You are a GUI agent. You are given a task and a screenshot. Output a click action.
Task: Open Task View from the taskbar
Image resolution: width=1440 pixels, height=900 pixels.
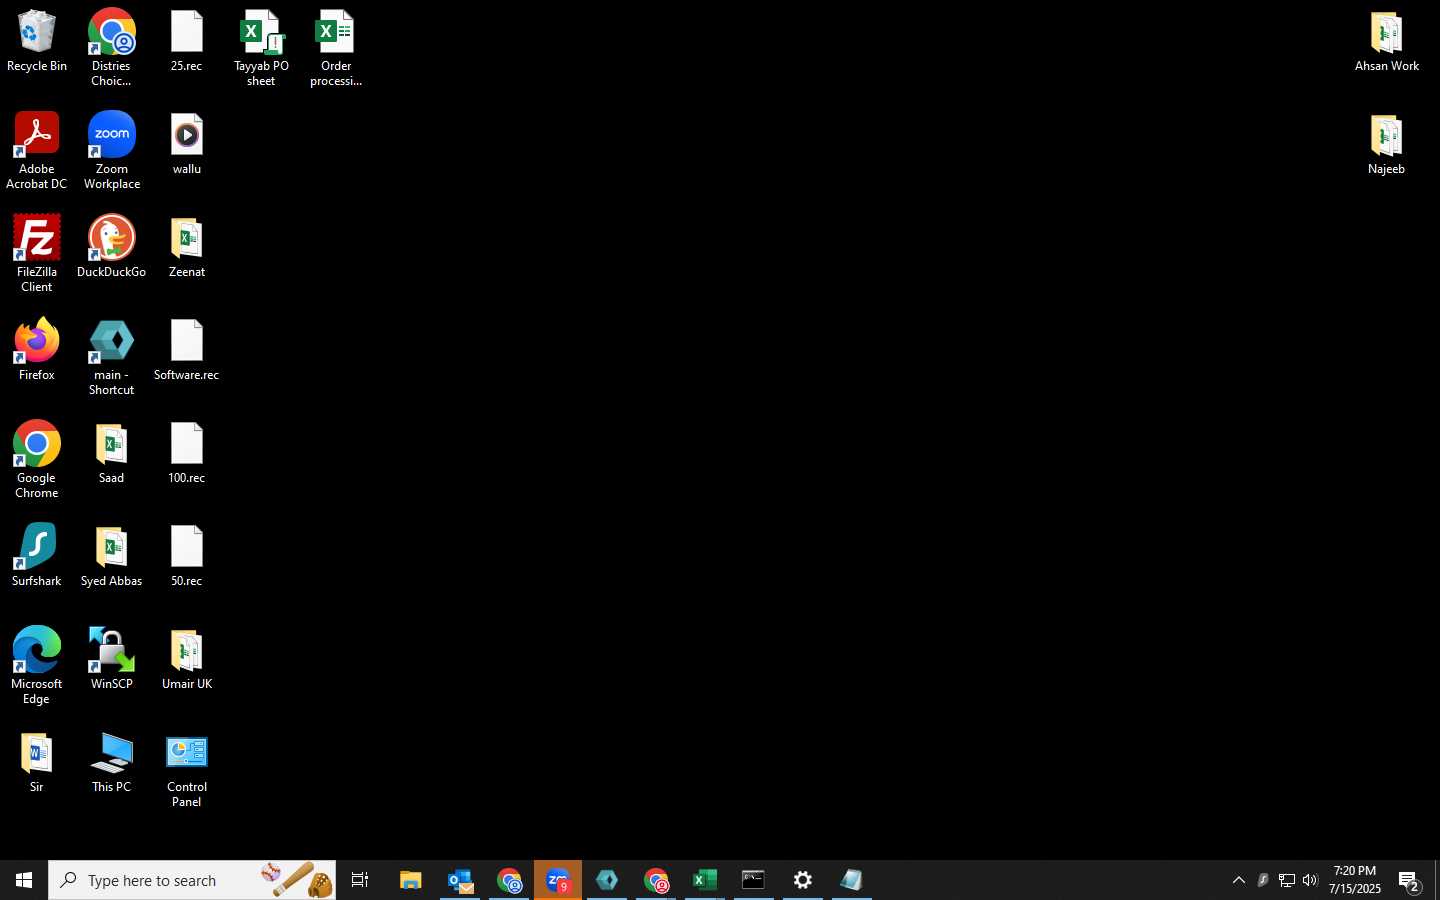(361, 880)
